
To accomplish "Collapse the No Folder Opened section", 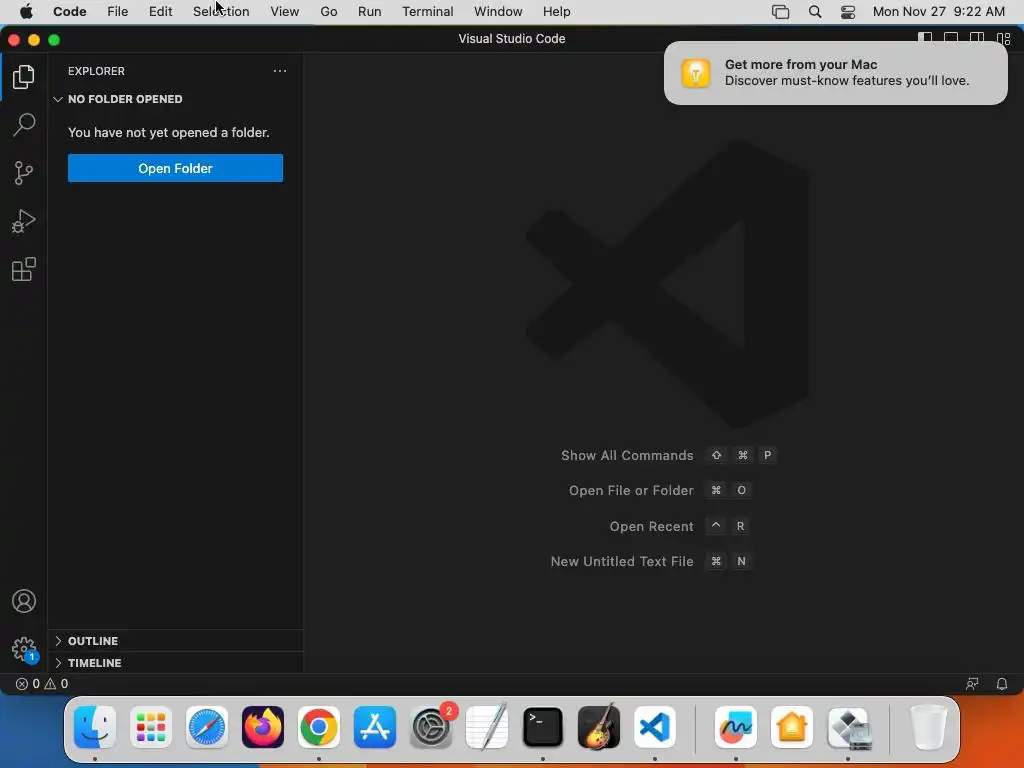I will click(x=175, y=99).
